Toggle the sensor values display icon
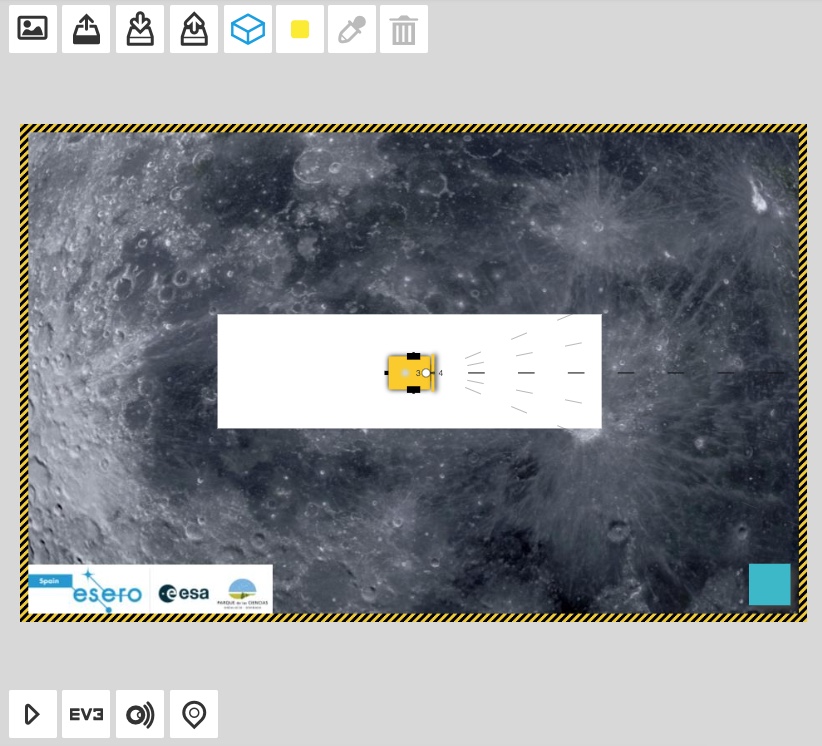Viewport: 822px width, 746px height. pos(140,714)
